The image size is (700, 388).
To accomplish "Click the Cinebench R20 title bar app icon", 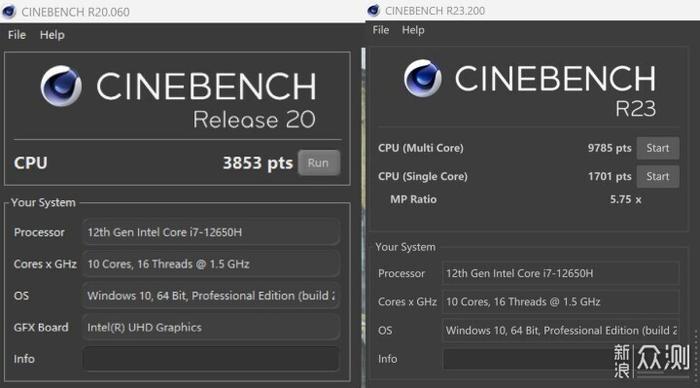I will [9, 12].
